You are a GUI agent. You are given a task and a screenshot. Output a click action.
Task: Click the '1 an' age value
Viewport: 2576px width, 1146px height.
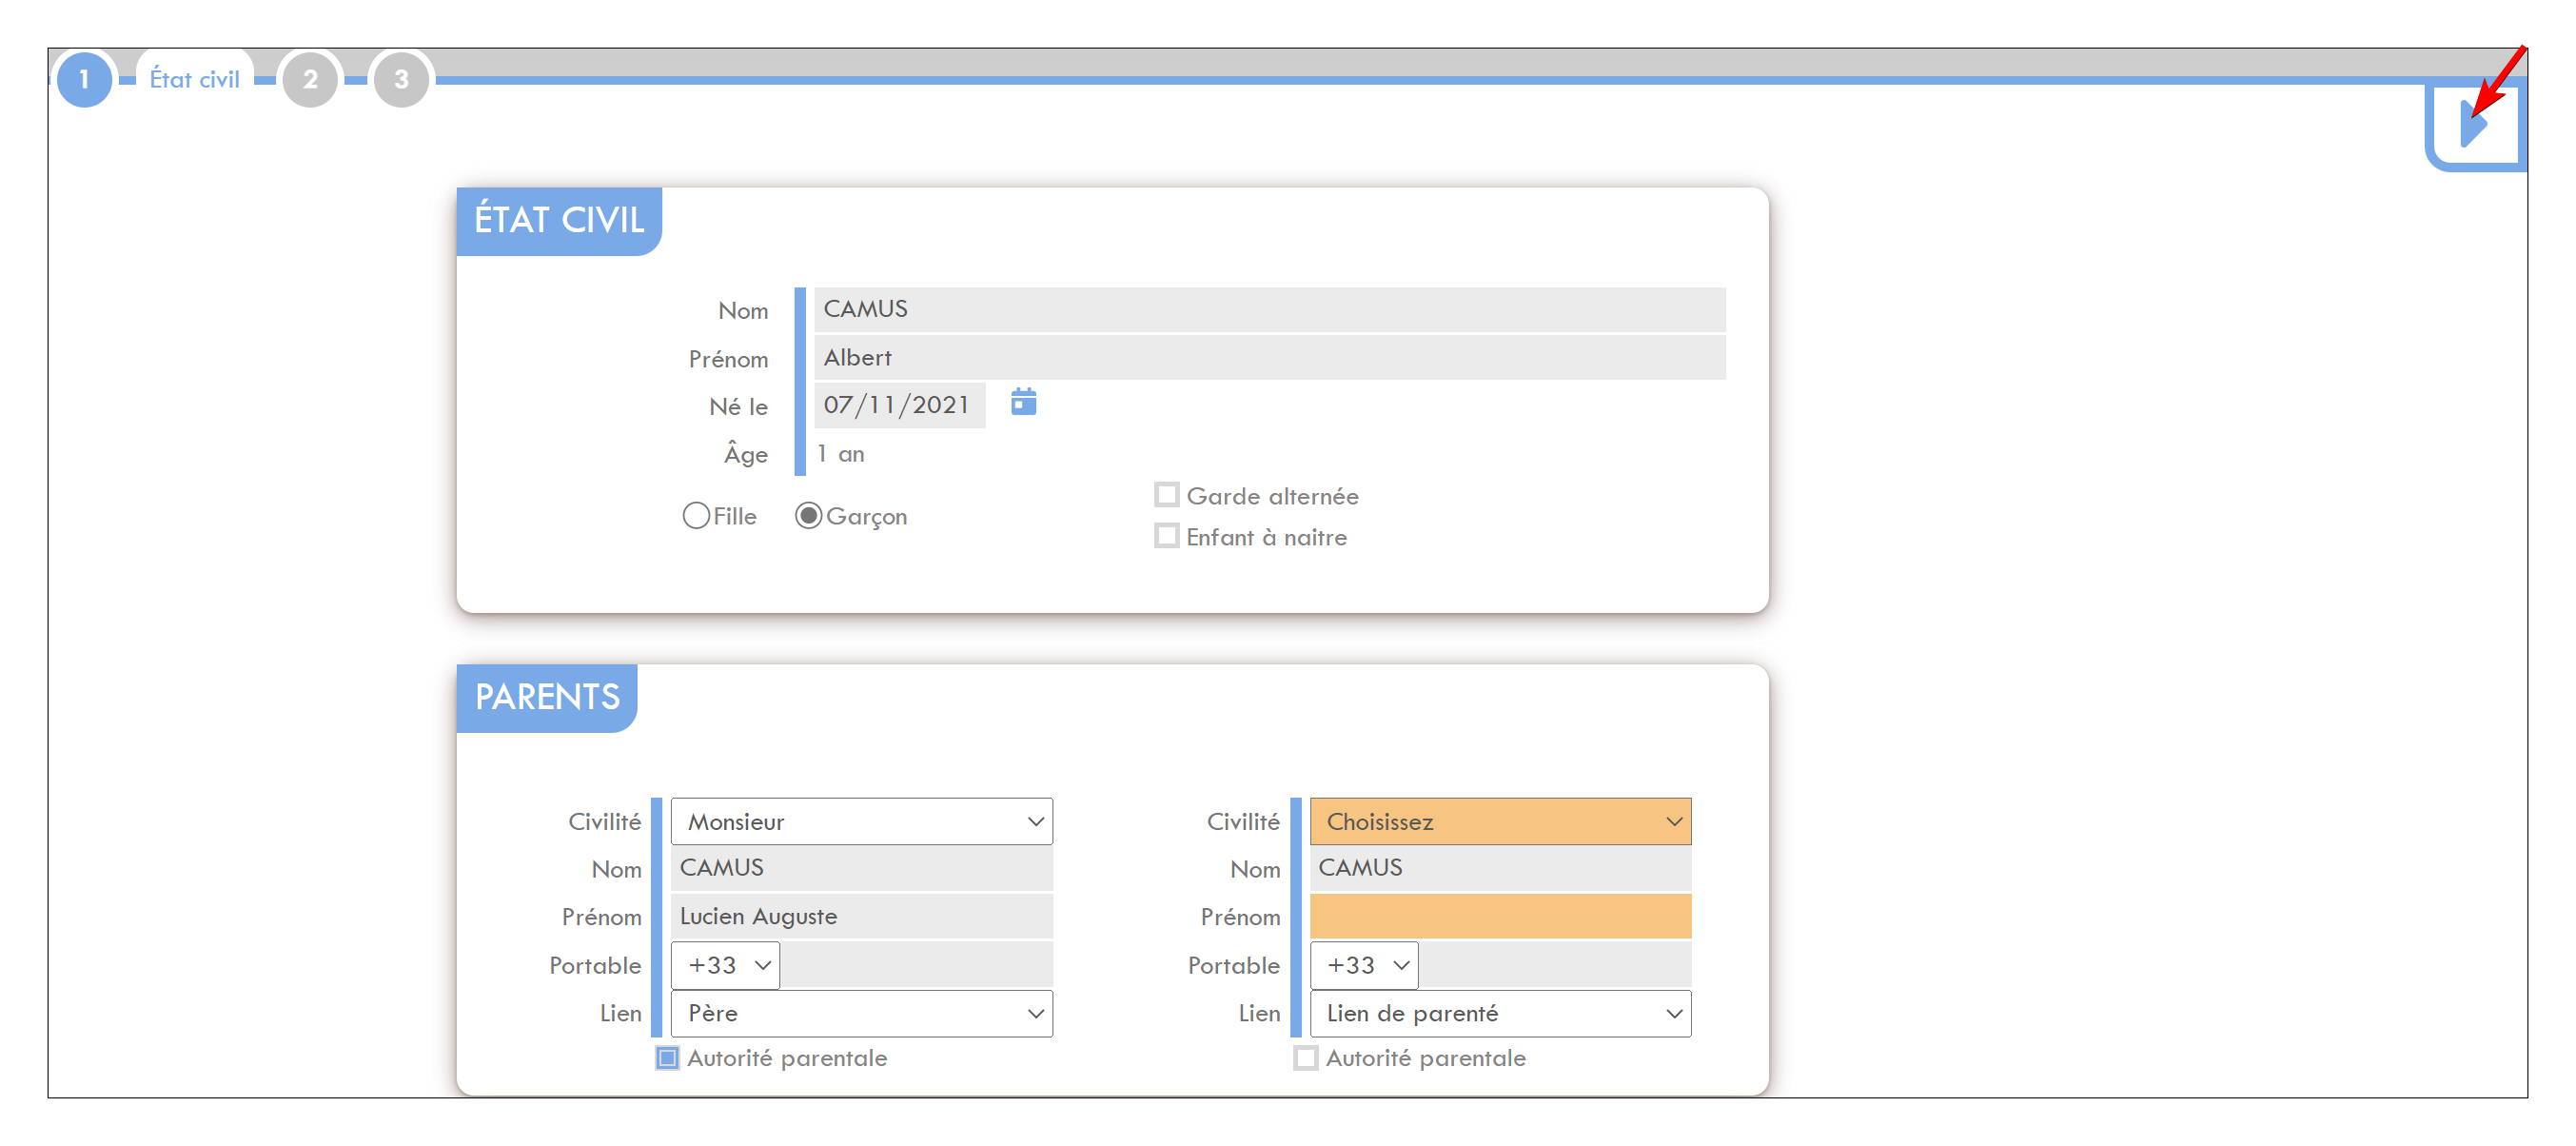coord(840,454)
